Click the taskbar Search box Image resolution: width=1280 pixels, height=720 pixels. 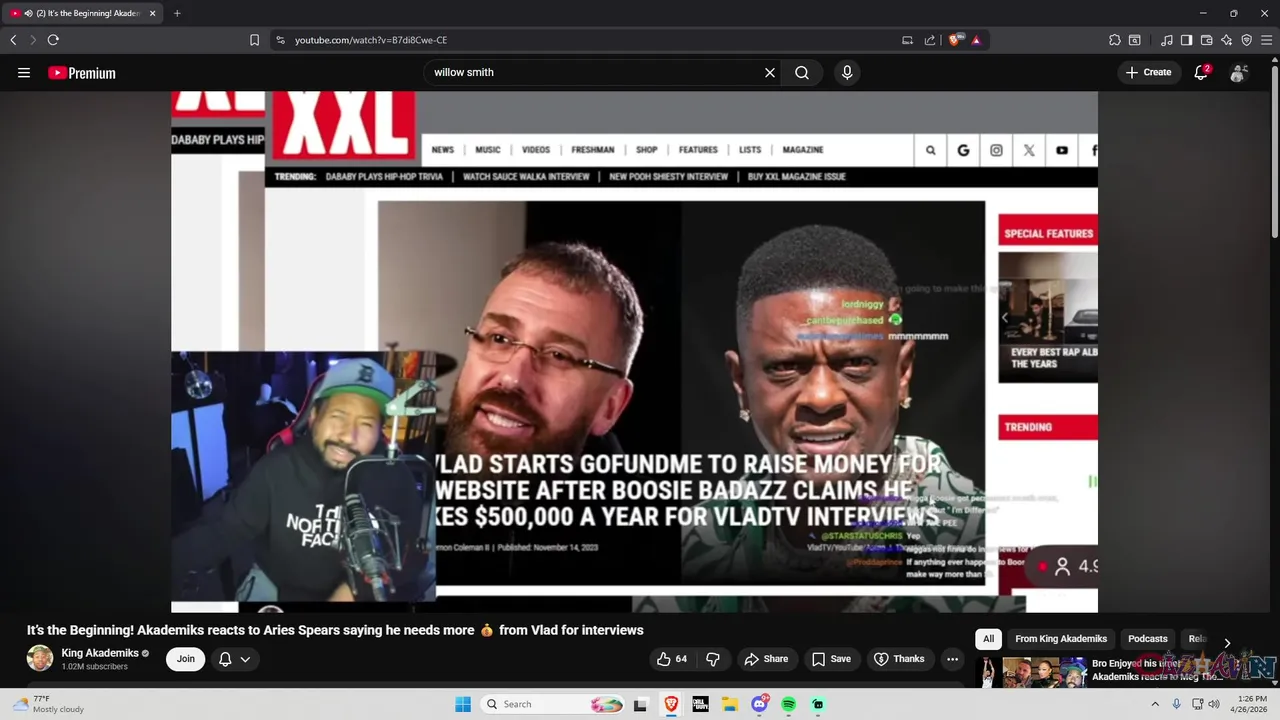(x=553, y=704)
